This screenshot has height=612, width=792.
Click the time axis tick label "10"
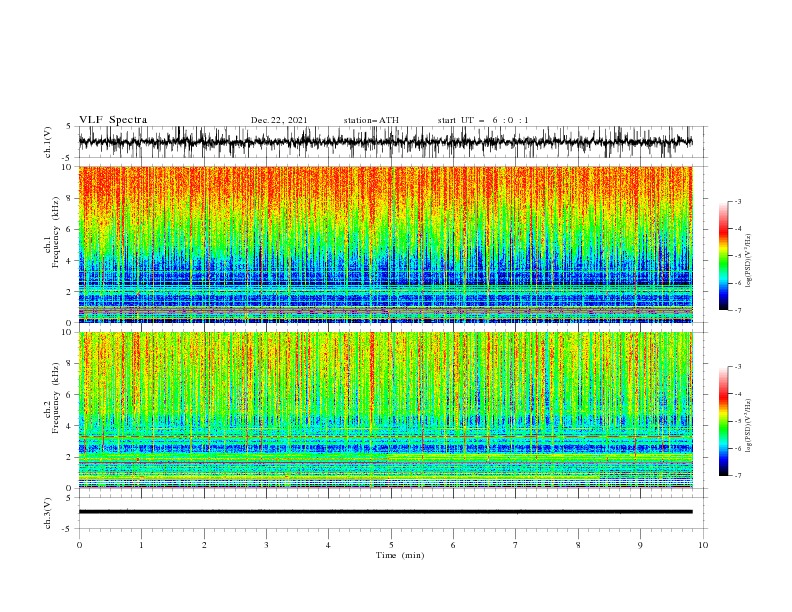[x=703, y=545]
